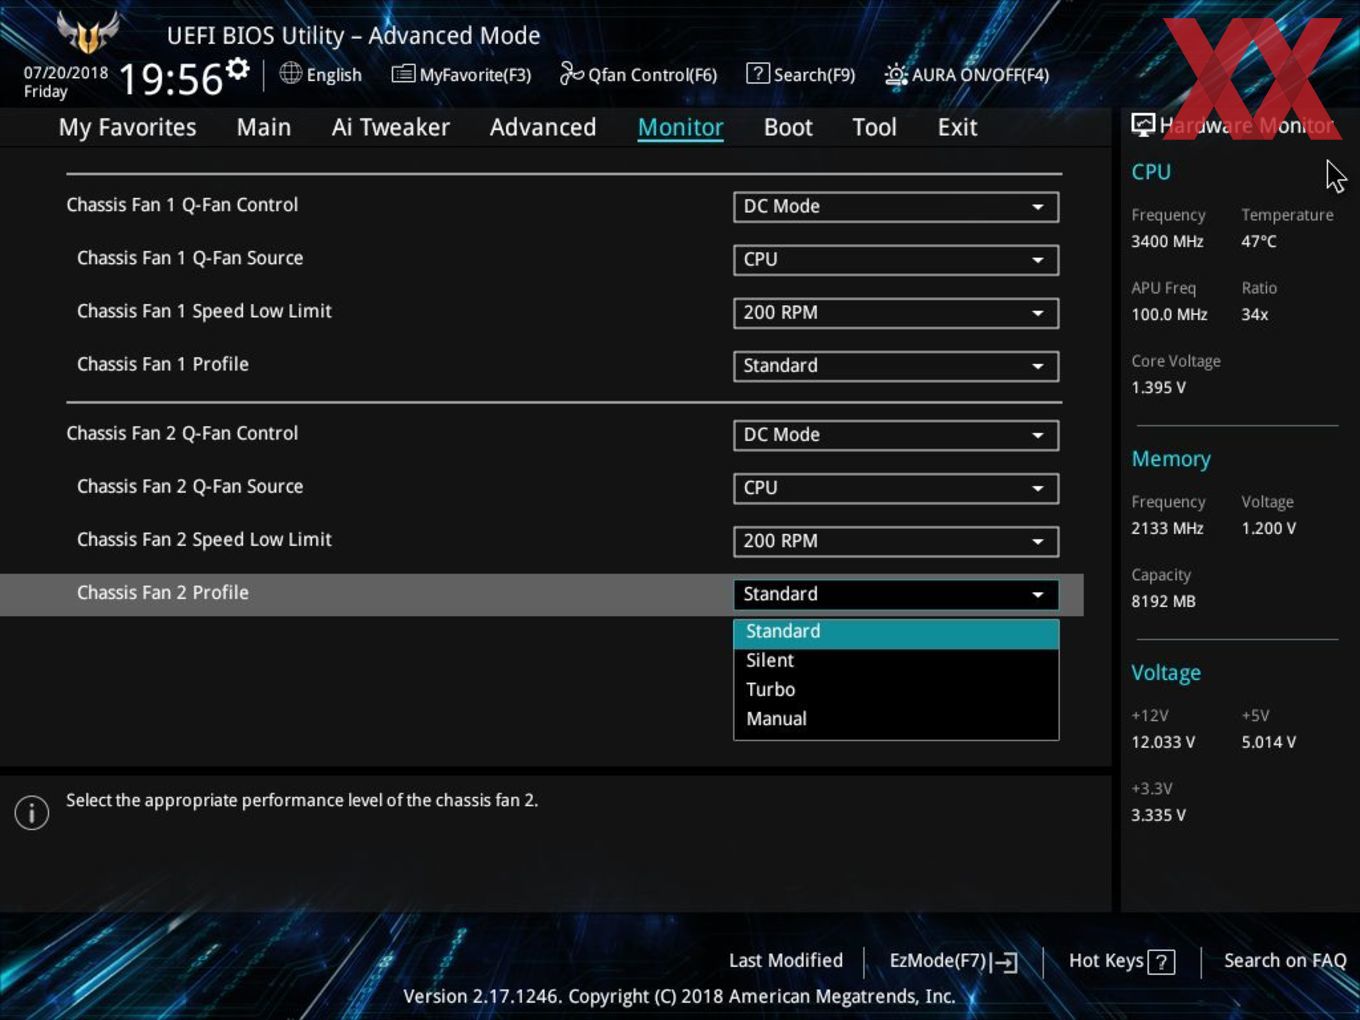This screenshot has height=1020, width=1360.
Task: Open Last Modified settings list
Action: (785, 960)
